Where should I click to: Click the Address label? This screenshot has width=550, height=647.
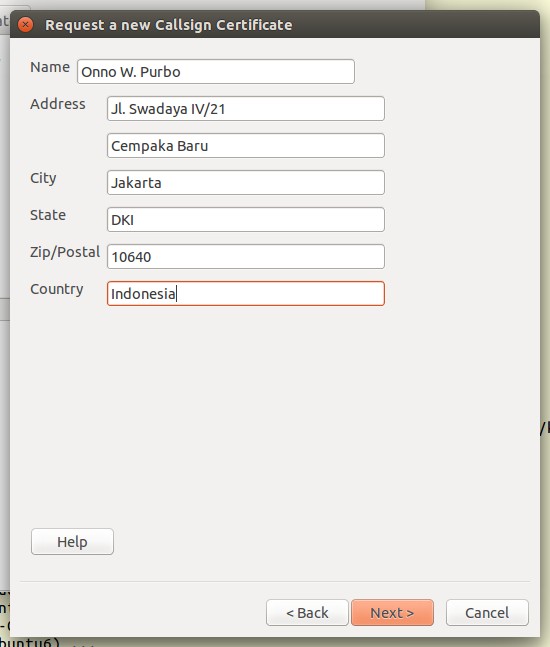point(58,104)
